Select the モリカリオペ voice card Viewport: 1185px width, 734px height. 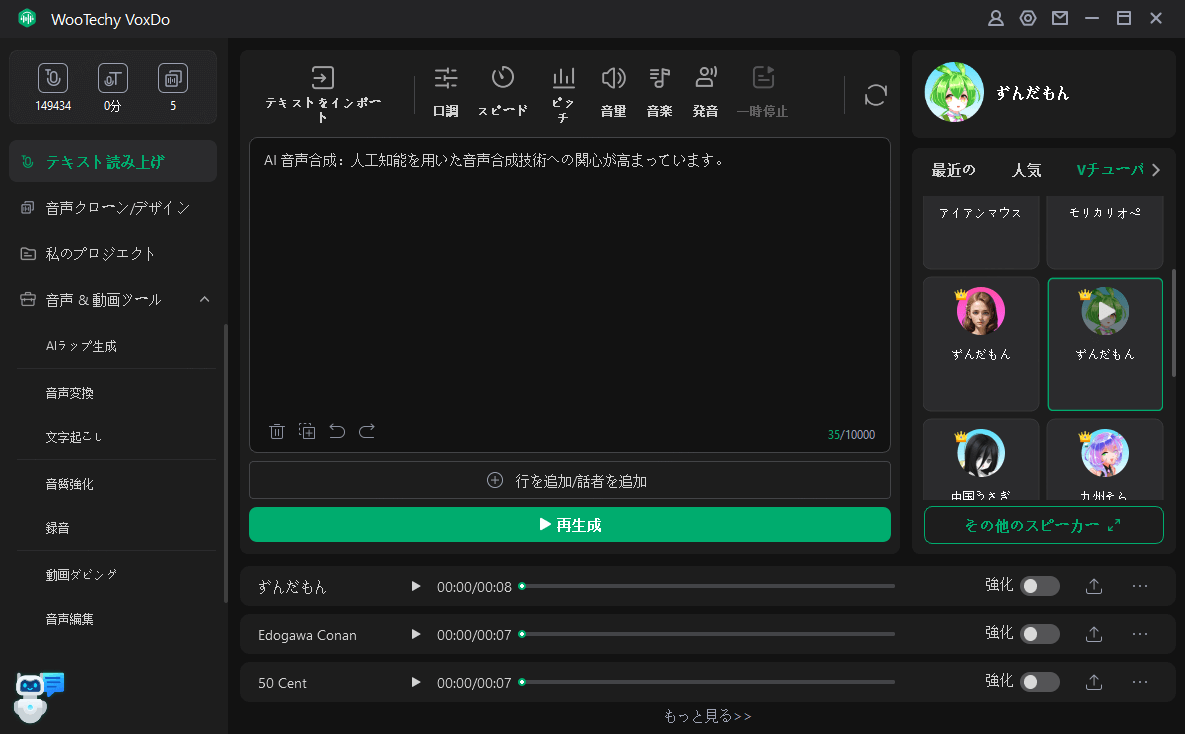click(1105, 231)
